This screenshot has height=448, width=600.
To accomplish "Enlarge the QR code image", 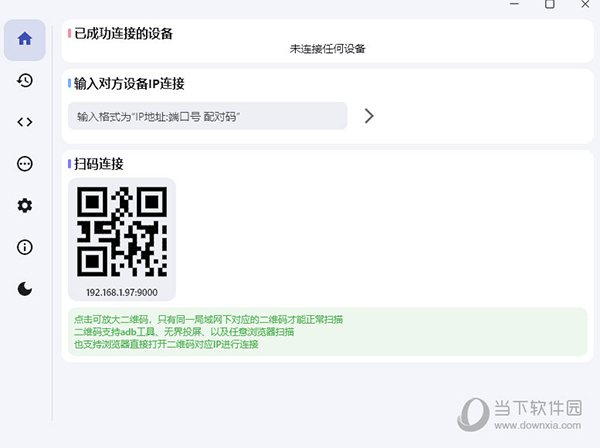I will coord(122,231).
